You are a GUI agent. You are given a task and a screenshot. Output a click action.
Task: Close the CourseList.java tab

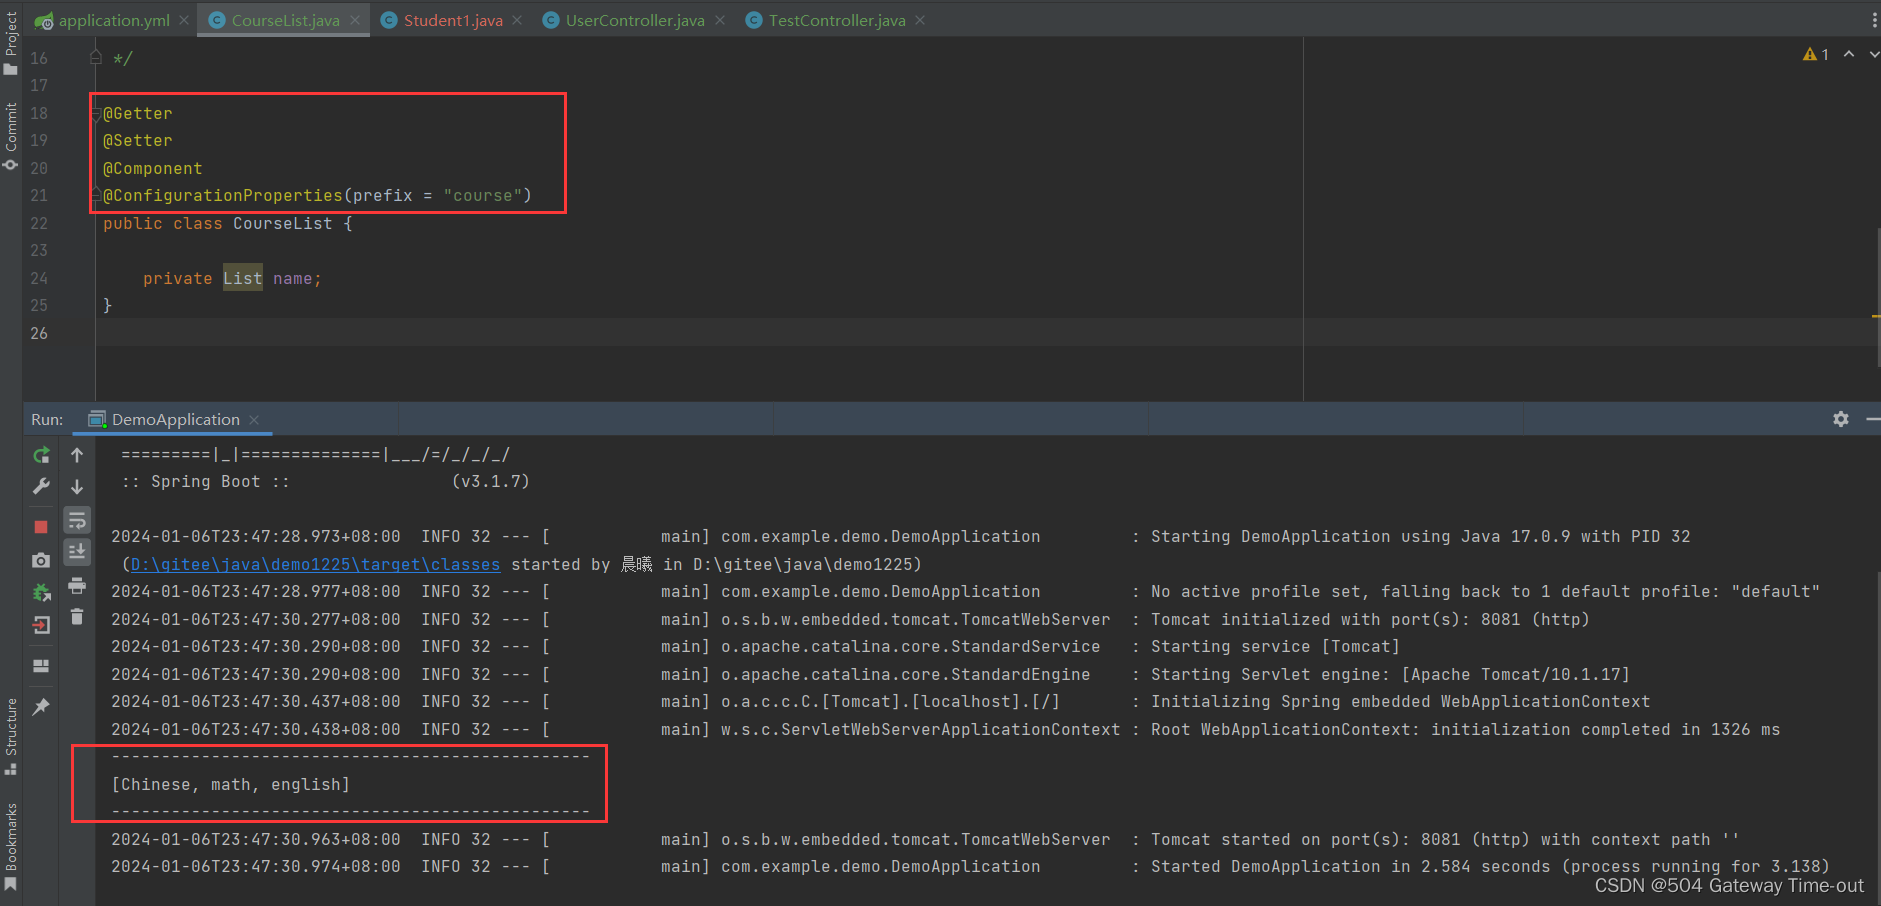355,20
